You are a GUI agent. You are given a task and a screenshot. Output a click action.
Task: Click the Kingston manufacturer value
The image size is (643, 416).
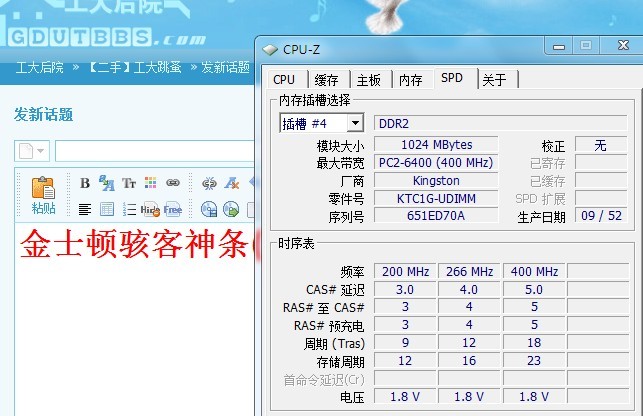(x=436, y=181)
